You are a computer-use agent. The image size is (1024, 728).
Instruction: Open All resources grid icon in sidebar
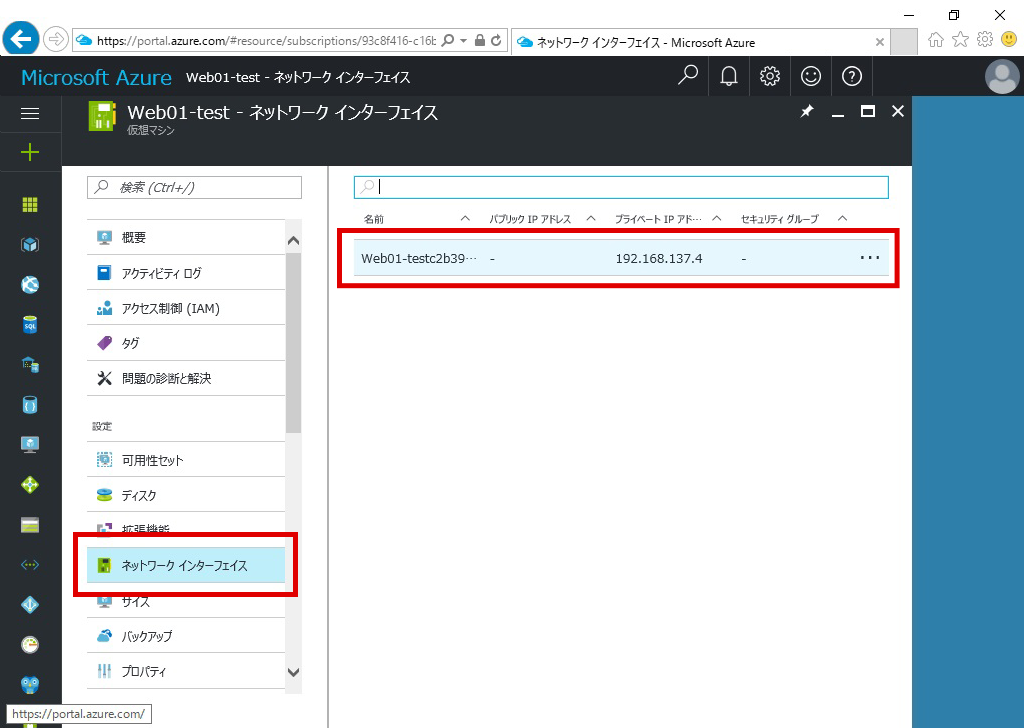30,205
